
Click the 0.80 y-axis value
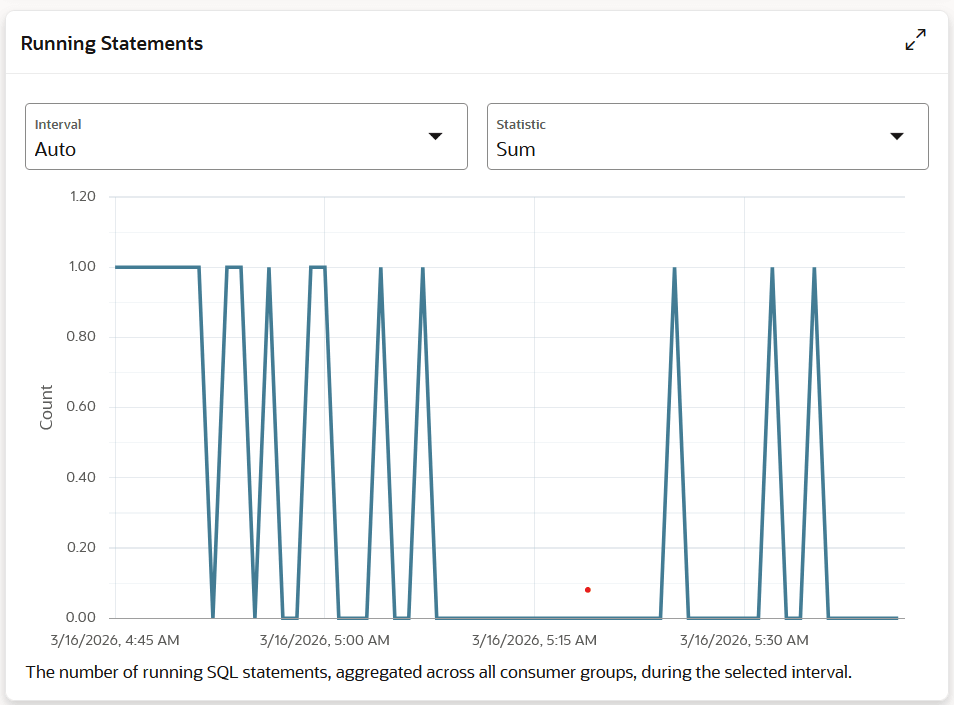click(x=81, y=336)
